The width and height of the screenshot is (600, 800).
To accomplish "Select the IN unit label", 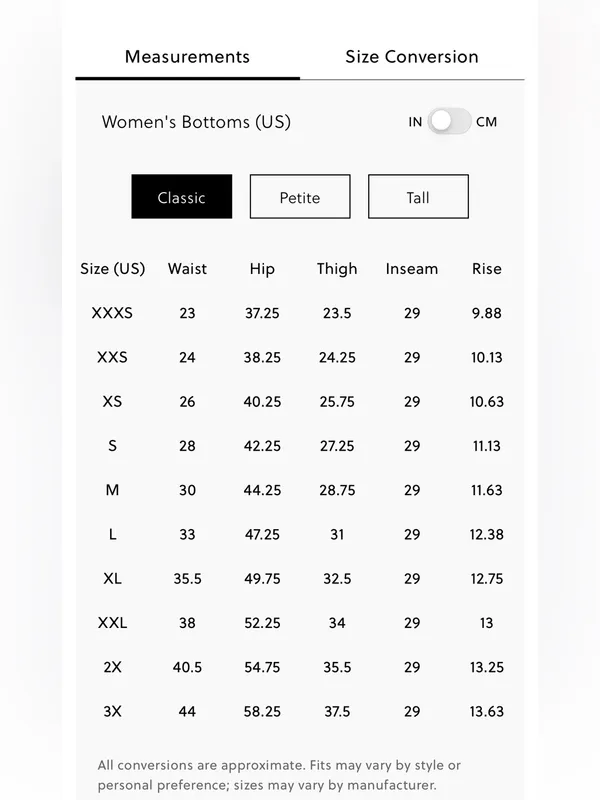I will 415,122.
